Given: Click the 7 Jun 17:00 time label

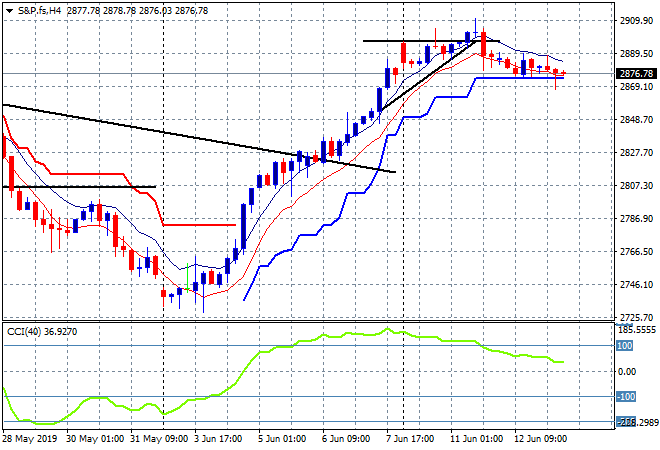Looking at the screenshot, I should click(410, 439).
